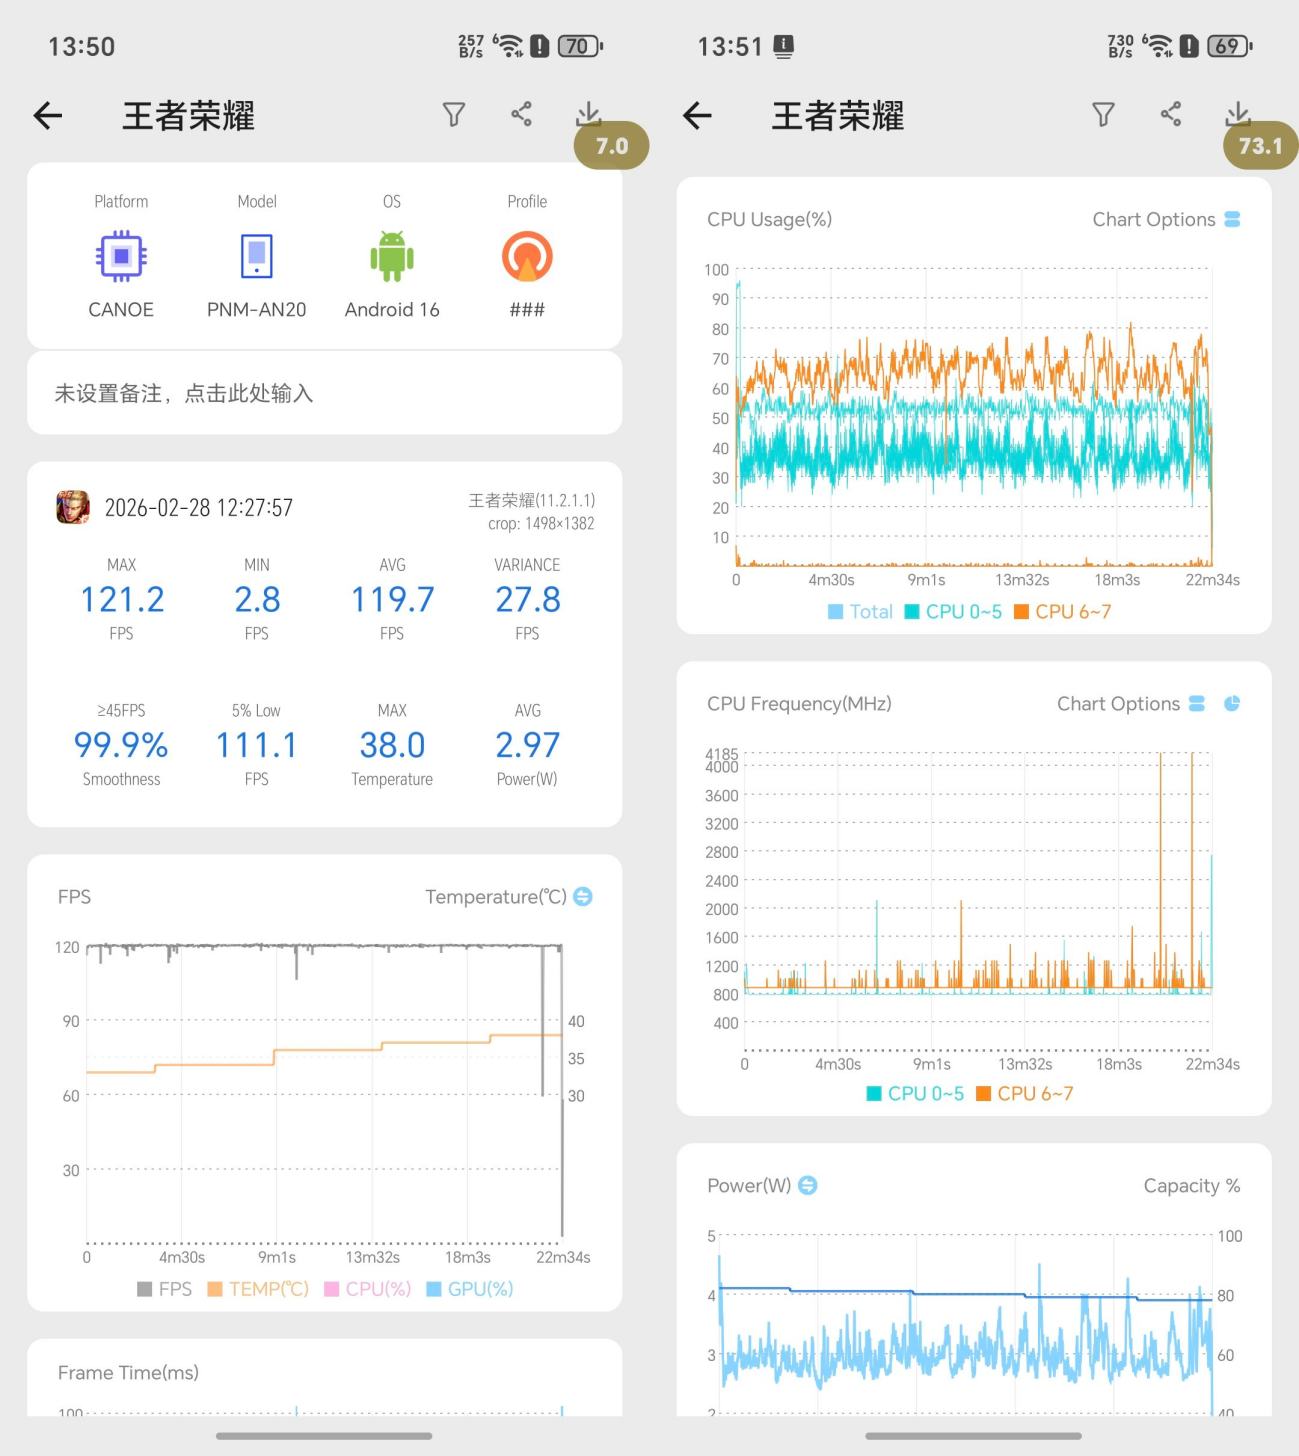Tap CANOE platform chip icon

tap(121, 257)
